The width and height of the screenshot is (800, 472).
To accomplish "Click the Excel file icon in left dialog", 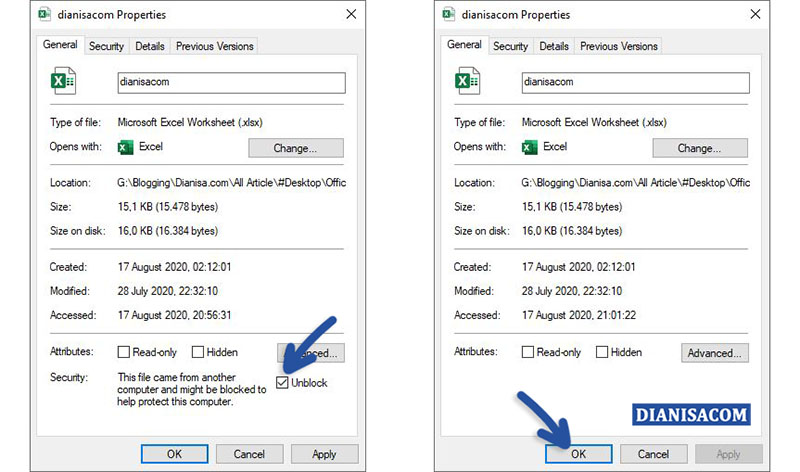I will tap(63, 81).
